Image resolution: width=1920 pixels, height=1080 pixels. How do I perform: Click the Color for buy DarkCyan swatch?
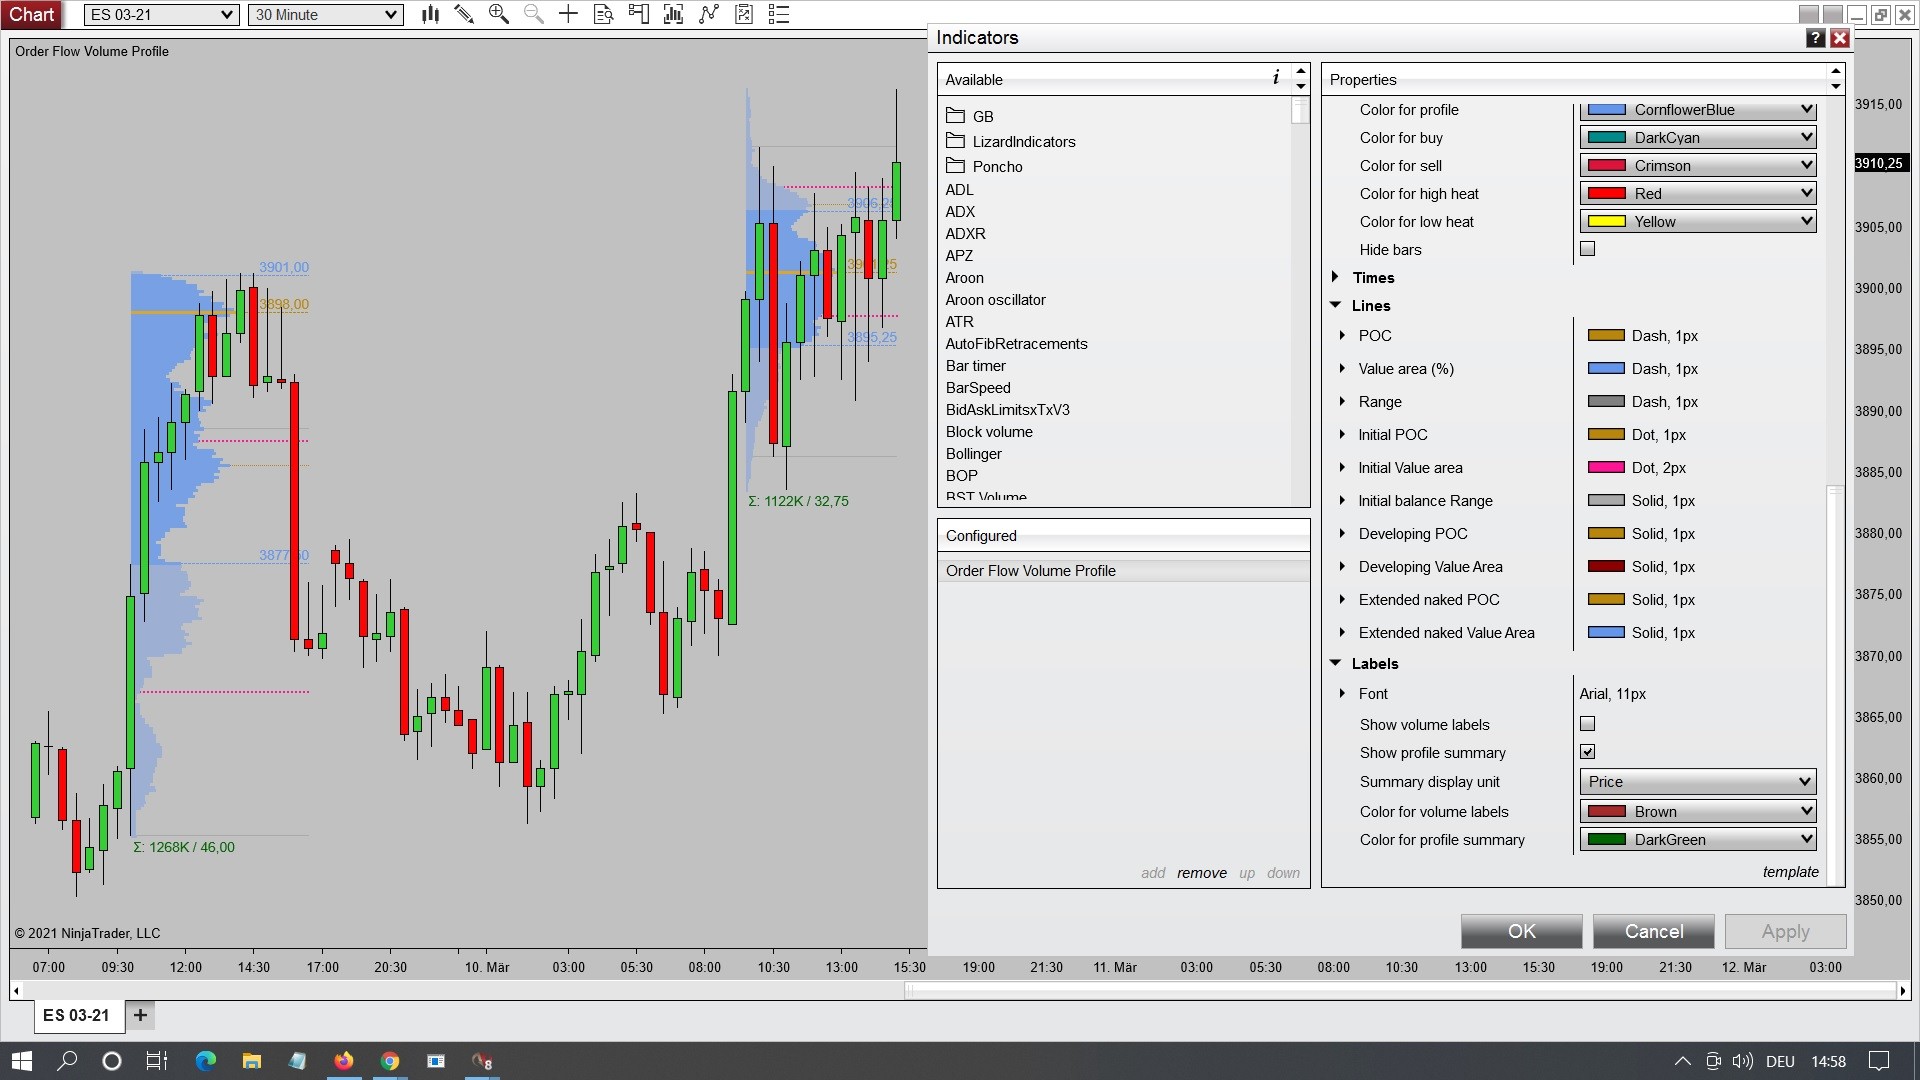pos(1606,138)
